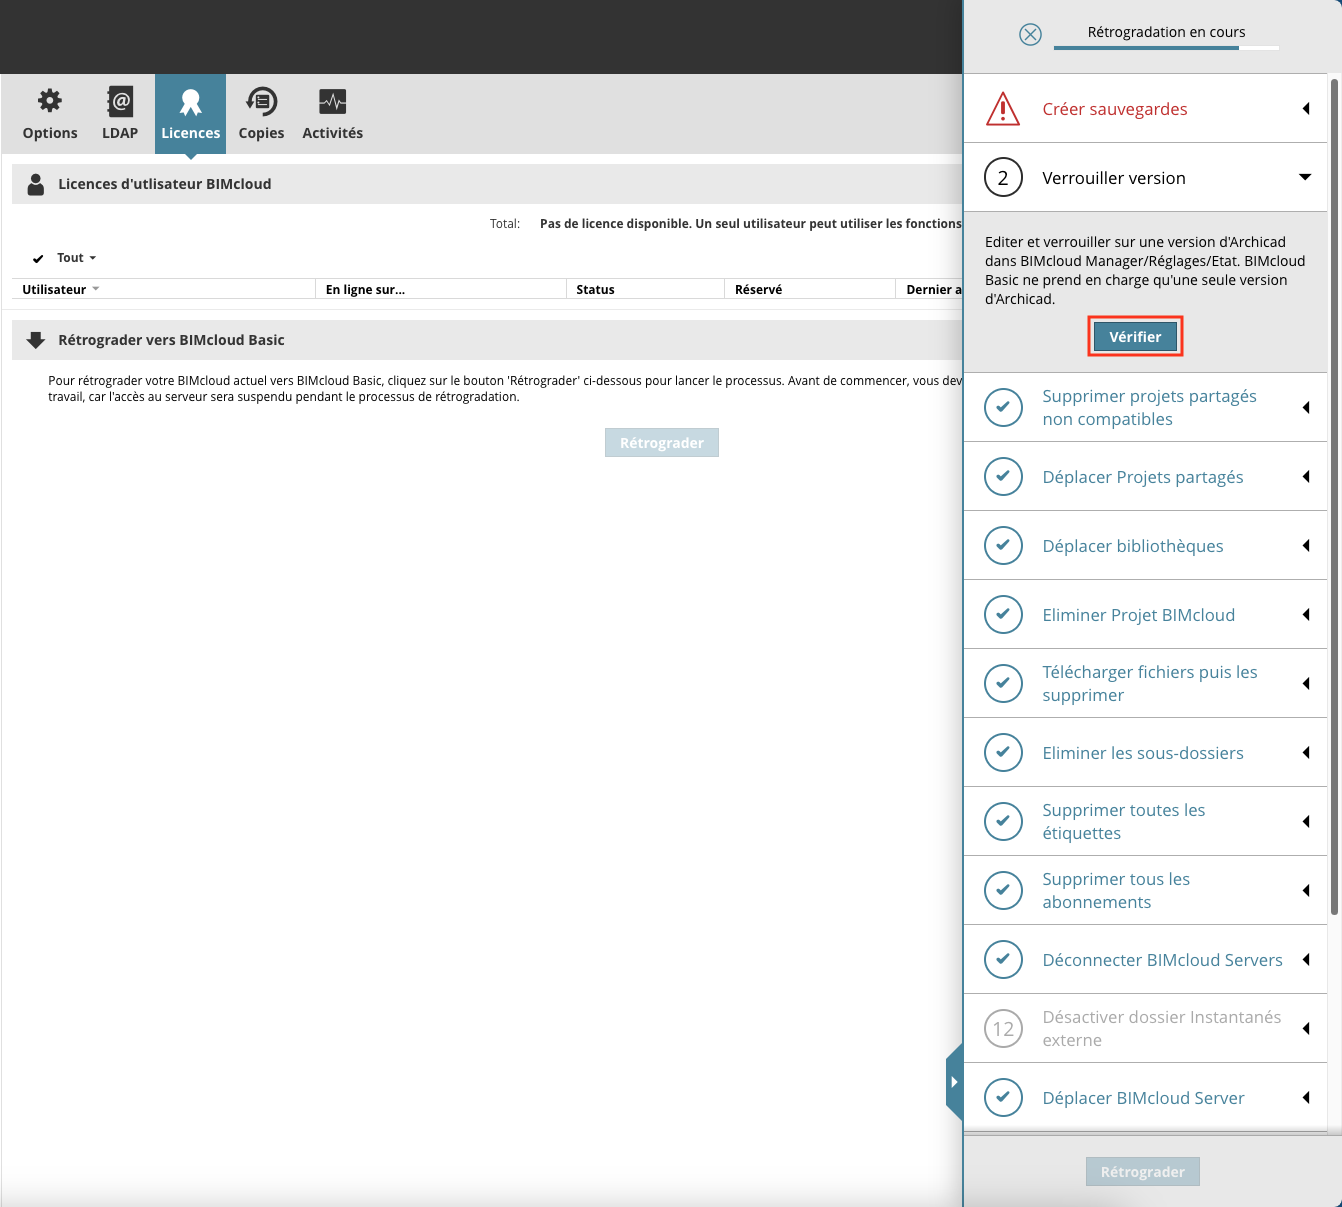Click the side panel vertical scrollbar
1342x1207 pixels.
1334,496
